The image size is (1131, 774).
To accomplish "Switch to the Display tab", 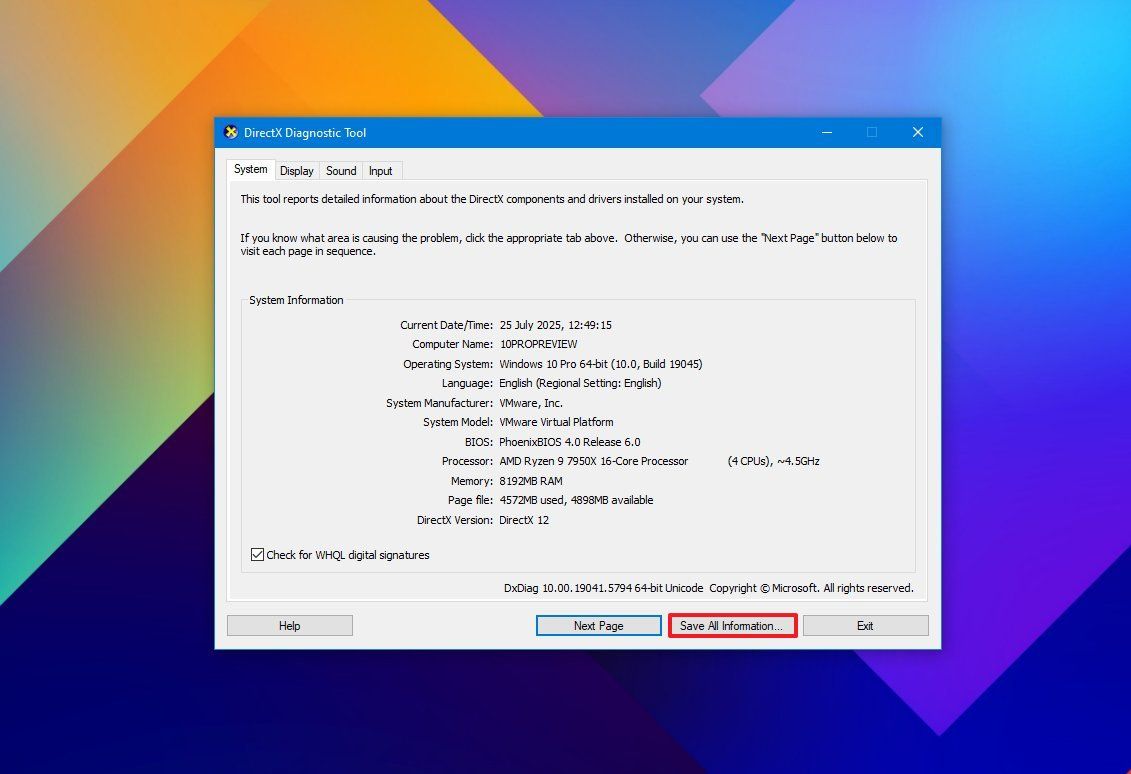I will (x=296, y=170).
